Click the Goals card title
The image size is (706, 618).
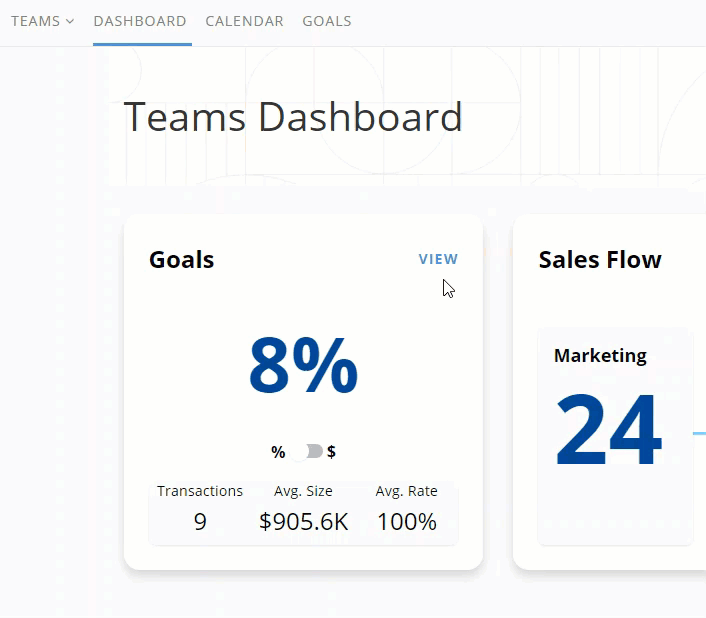[x=181, y=260]
